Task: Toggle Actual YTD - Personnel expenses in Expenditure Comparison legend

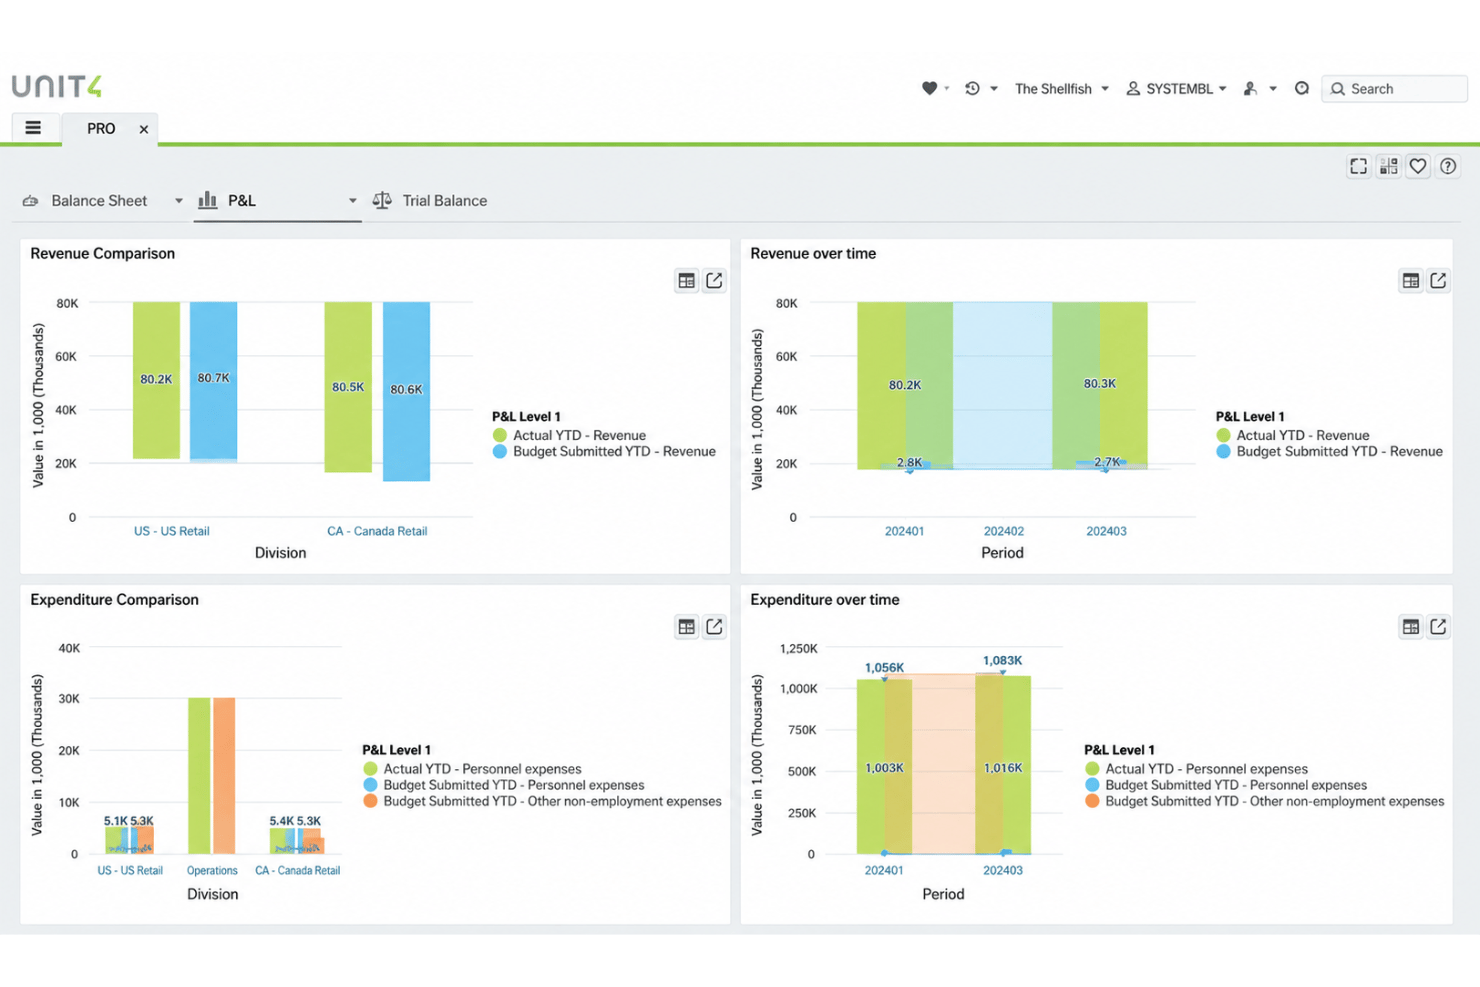Action: (472, 769)
